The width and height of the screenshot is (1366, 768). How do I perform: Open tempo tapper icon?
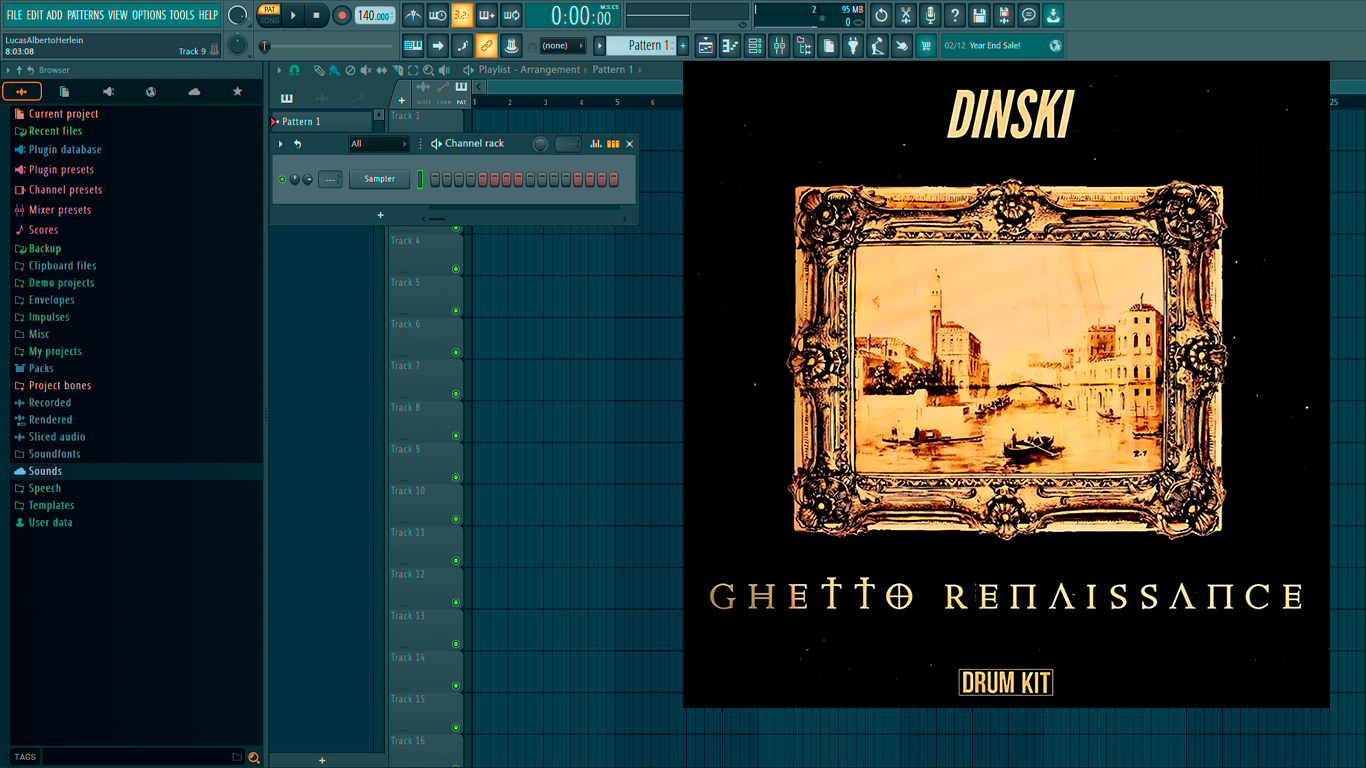pos(877,45)
